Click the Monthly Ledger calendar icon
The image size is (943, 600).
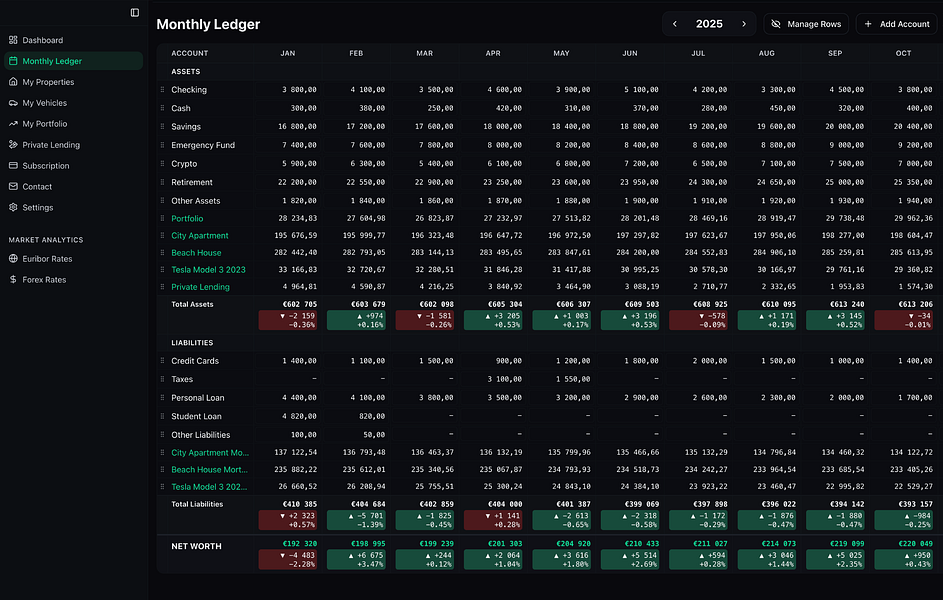(13, 61)
